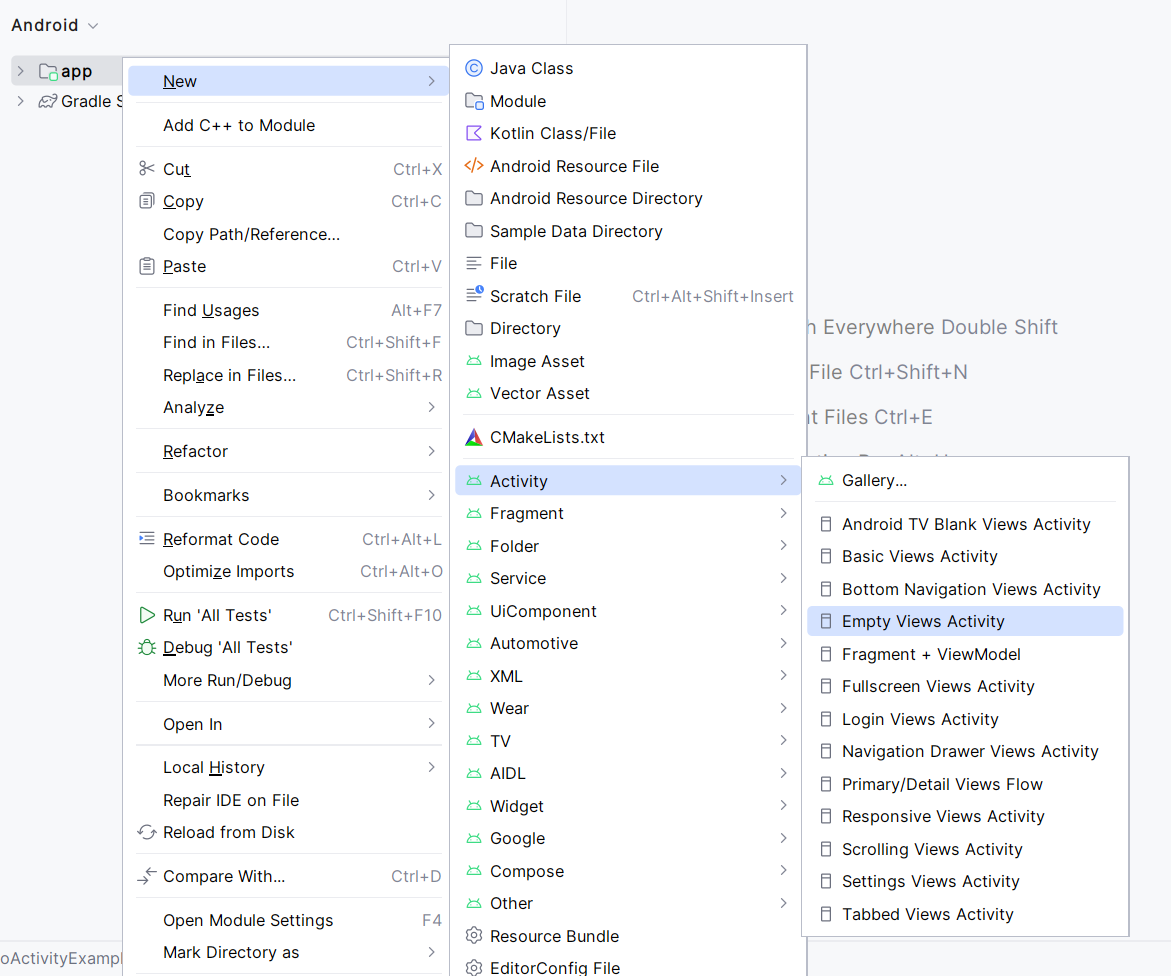Click the Copy icon in context menu

click(146, 201)
